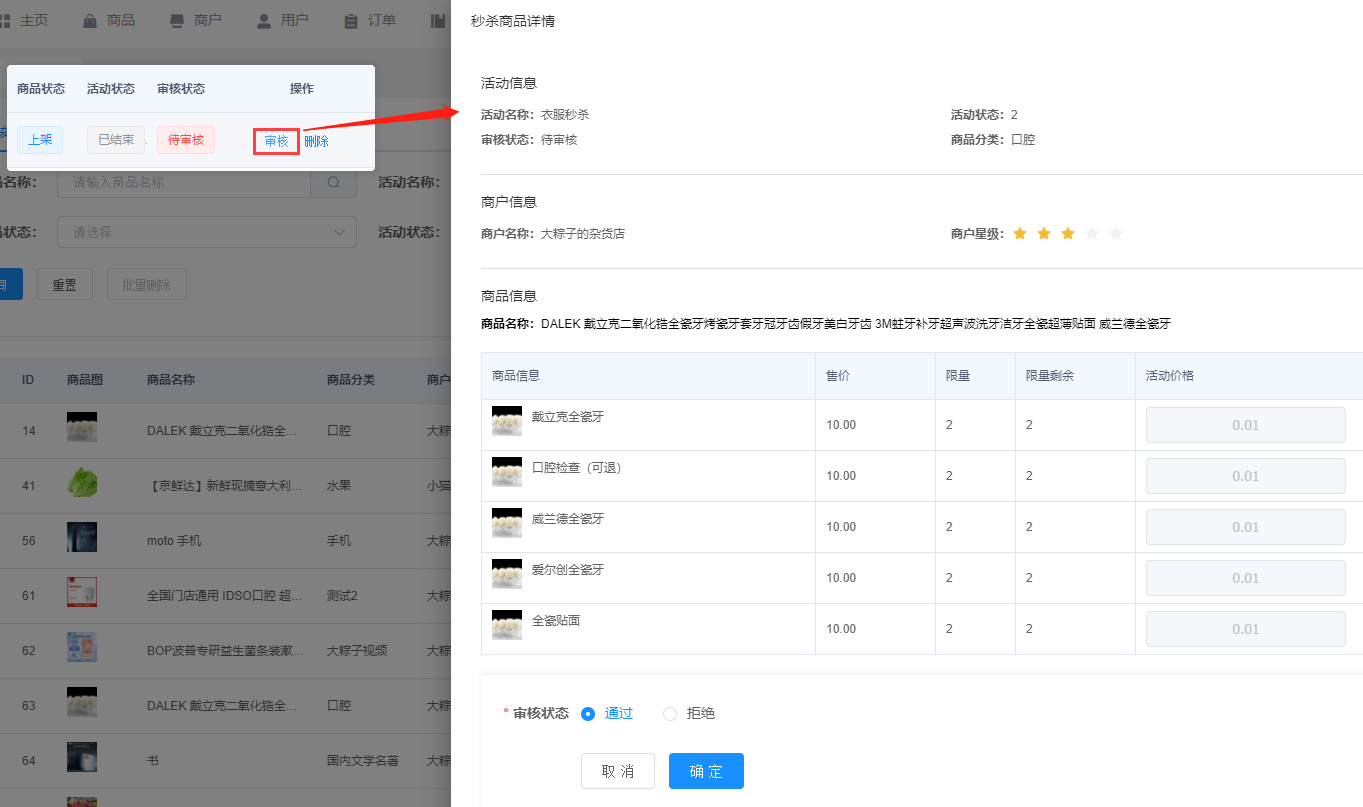Open the 请选择 status dropdown

click(x=206, y=232)
